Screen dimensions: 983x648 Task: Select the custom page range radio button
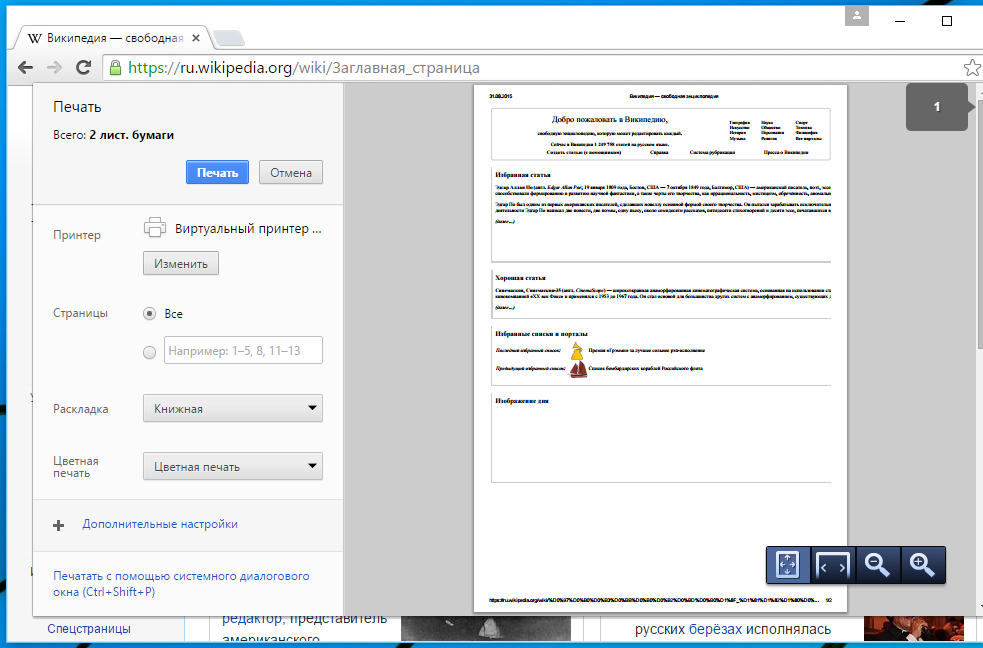pos(148,351)
